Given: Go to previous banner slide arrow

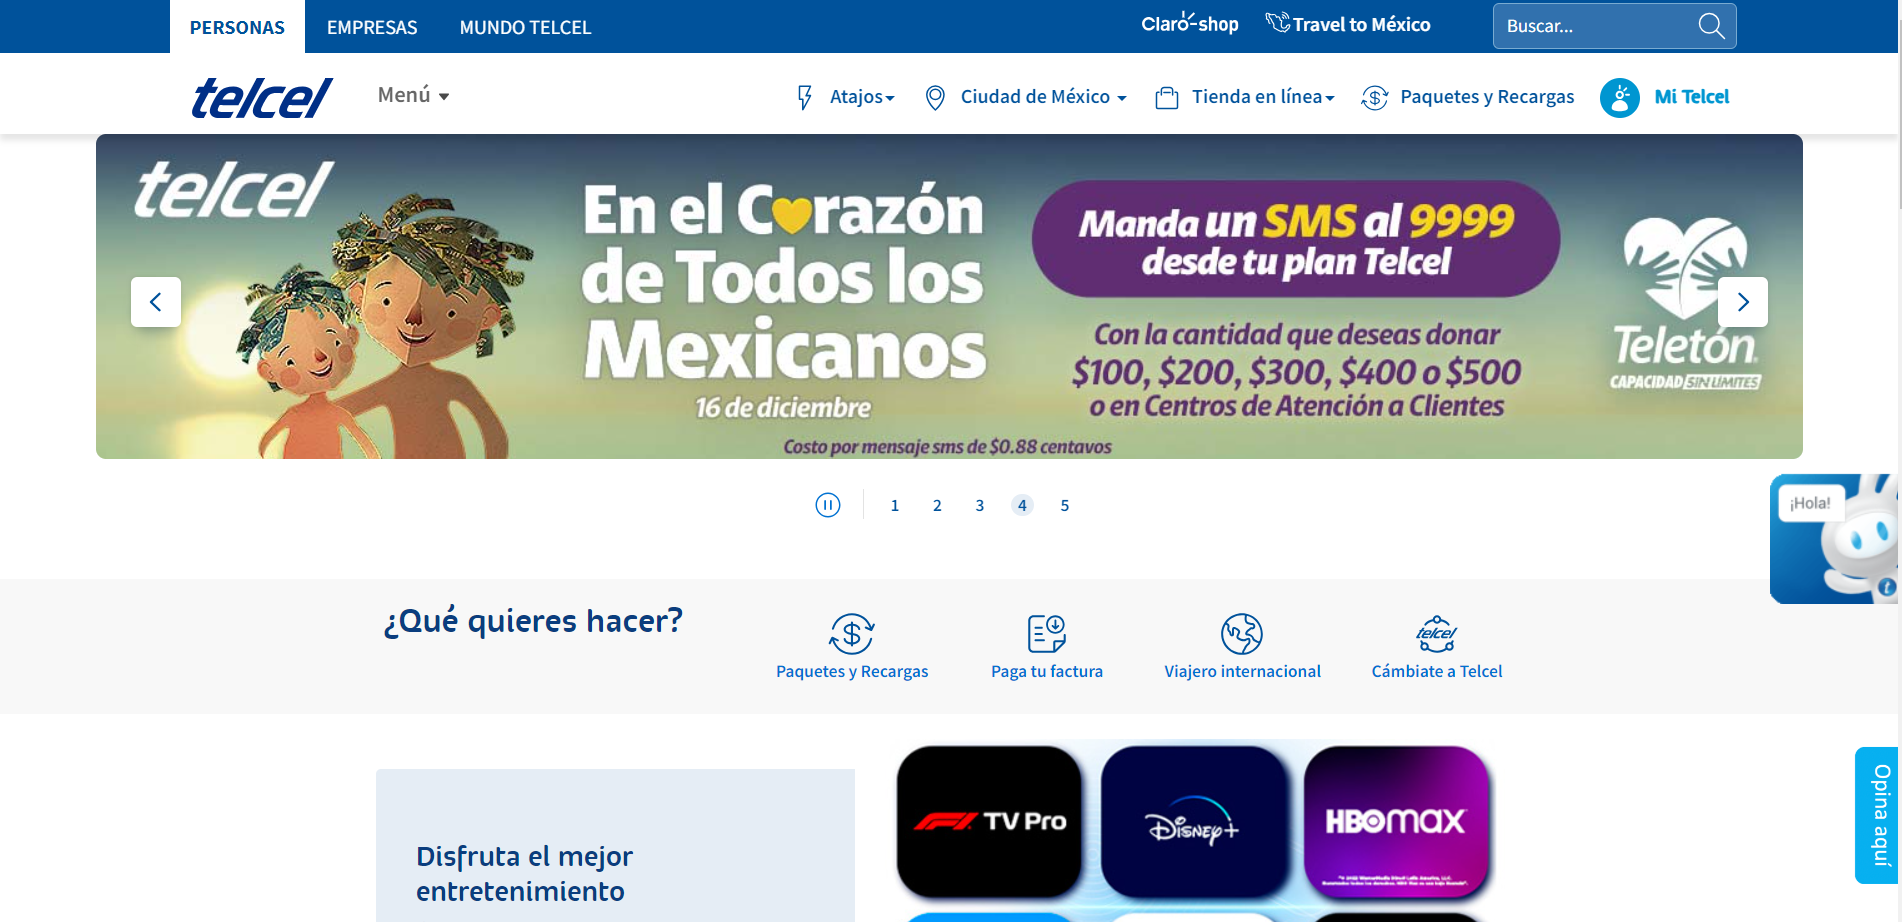Looking at the screenshot, I should (156, 302).
